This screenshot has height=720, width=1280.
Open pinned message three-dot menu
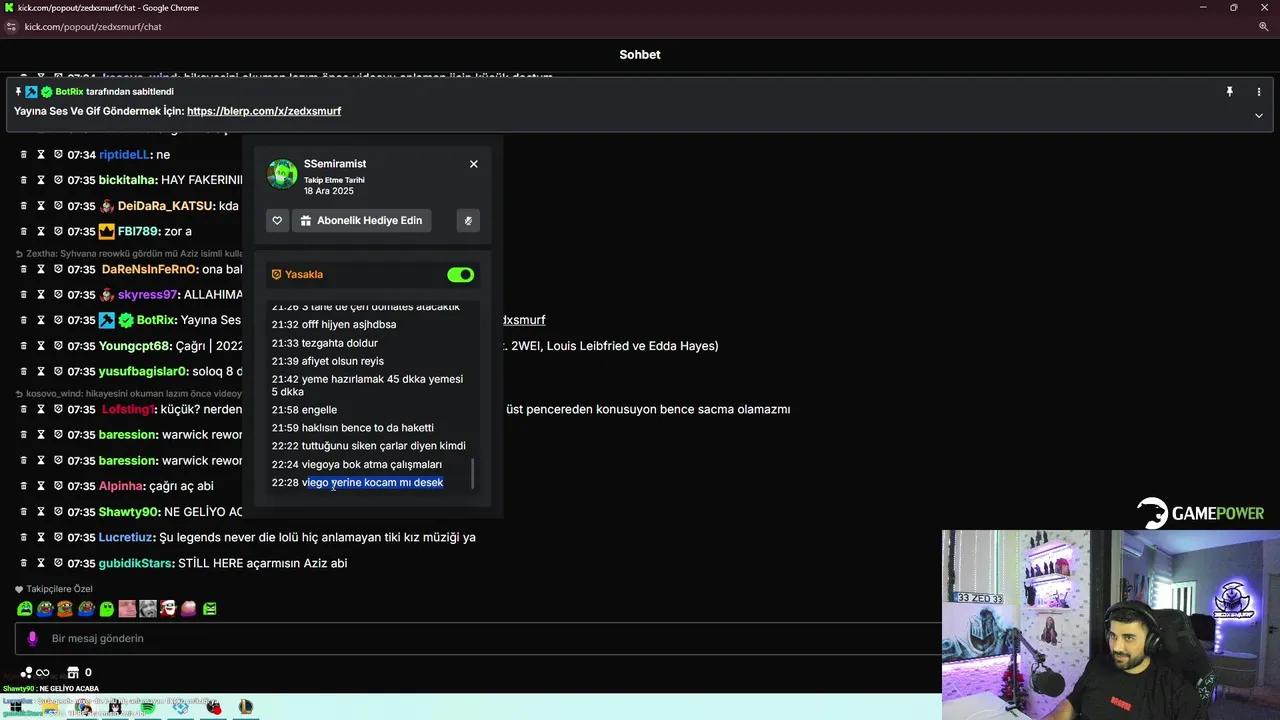pyautogui.click(x=1258, y=91)
